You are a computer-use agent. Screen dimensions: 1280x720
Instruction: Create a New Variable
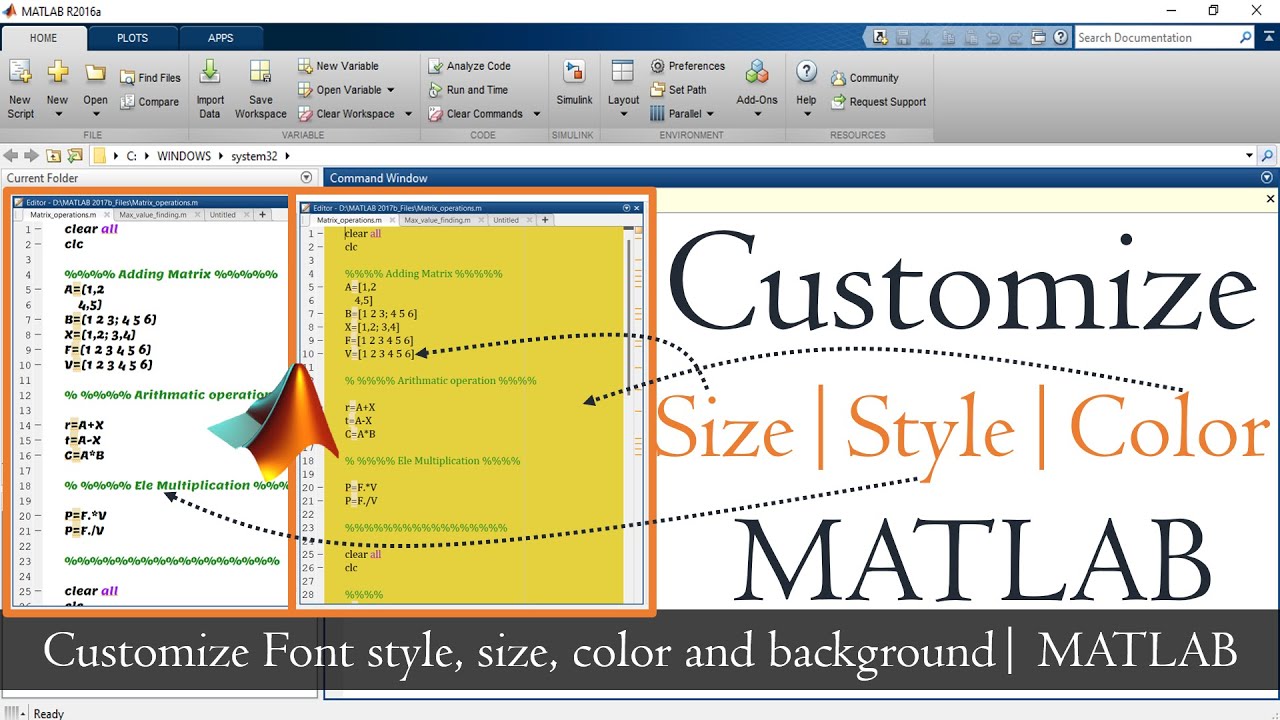point(339,66)
